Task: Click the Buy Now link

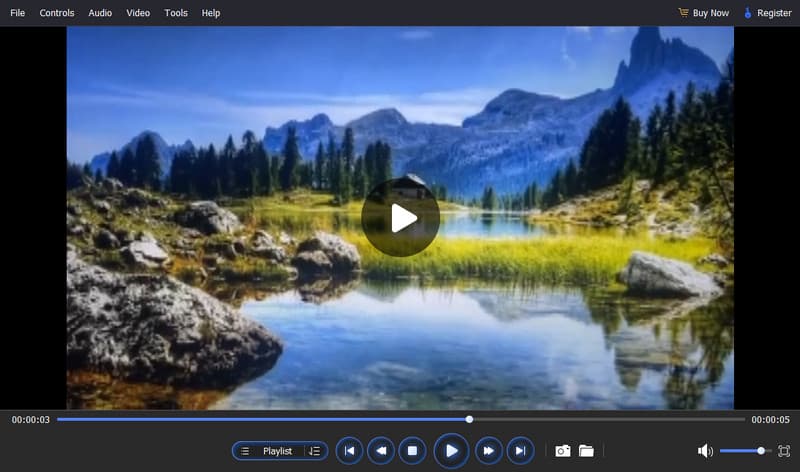Action: (711, 13)
